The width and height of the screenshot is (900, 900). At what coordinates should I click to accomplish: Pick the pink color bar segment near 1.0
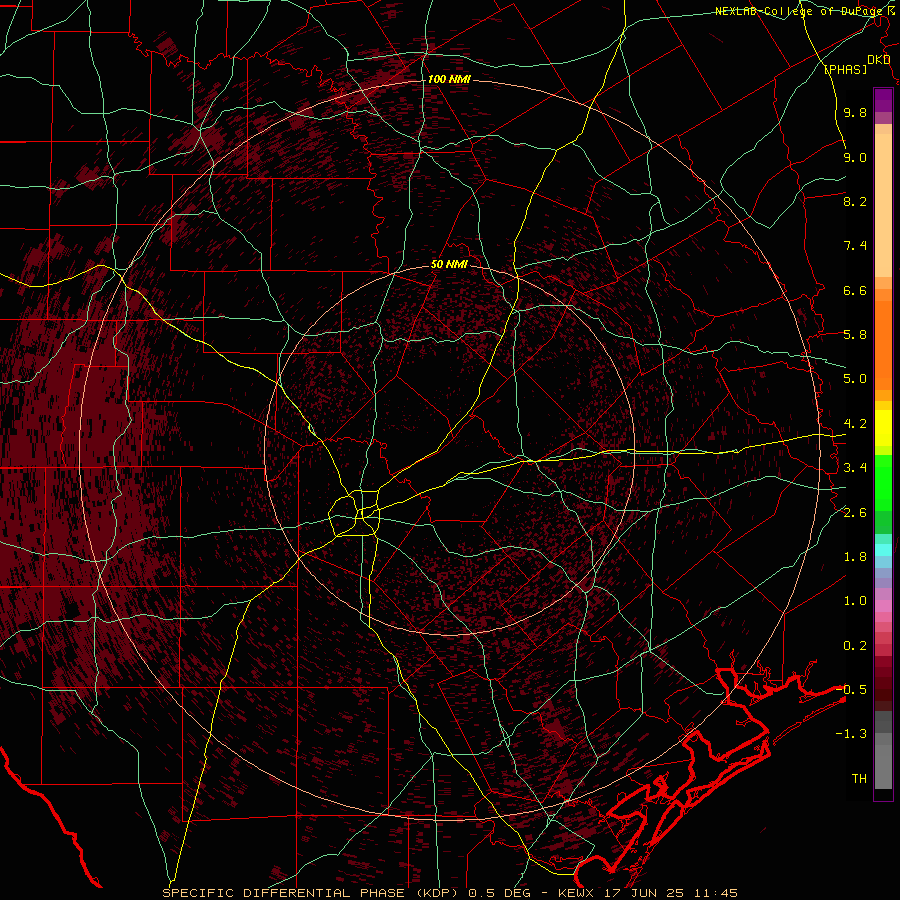[883, 606]
